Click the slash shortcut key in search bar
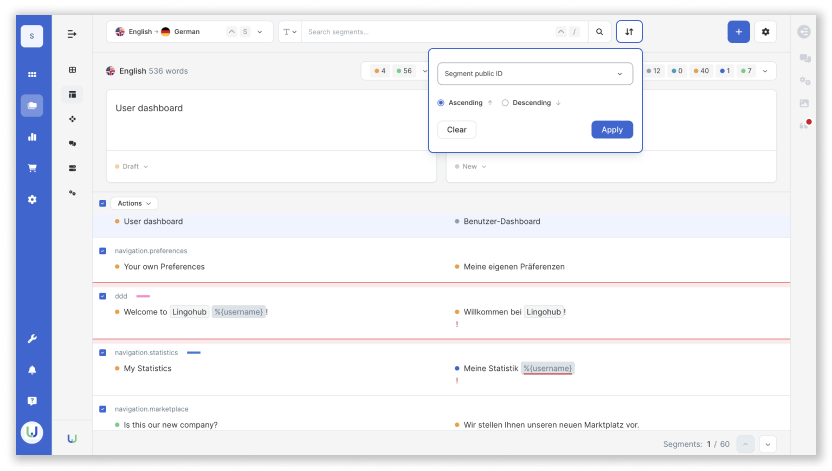 [x=574, y=32]
